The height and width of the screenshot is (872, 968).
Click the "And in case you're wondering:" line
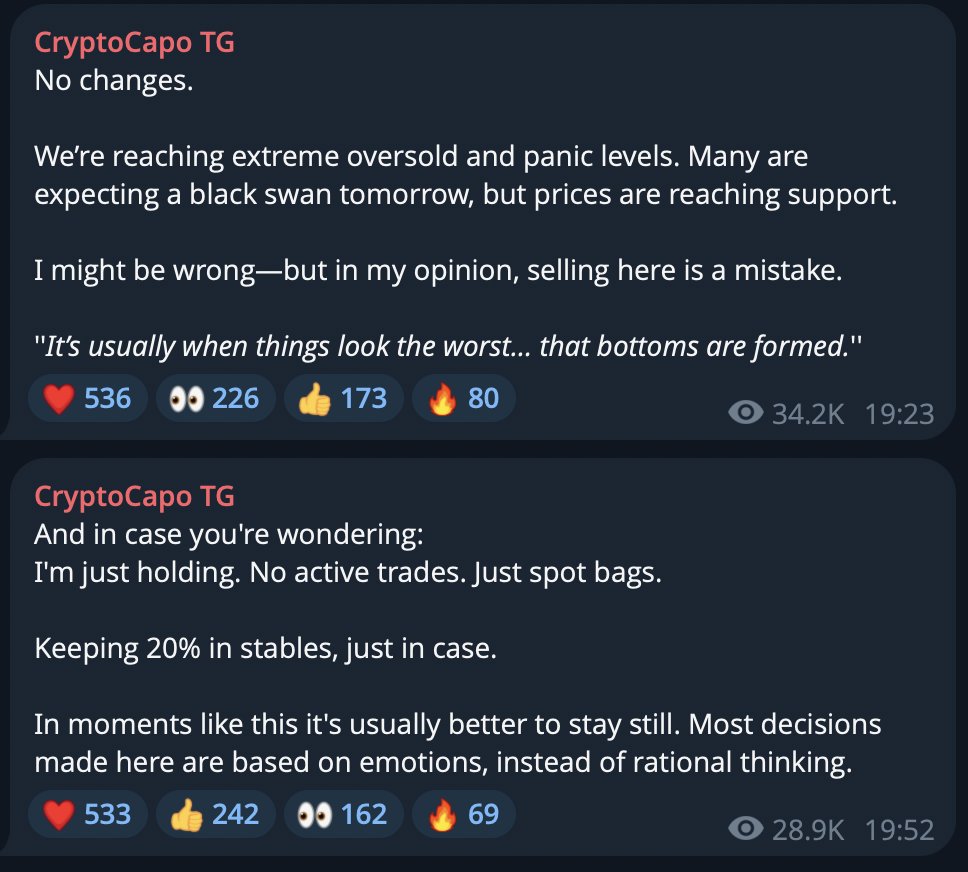tap(229, 534)
